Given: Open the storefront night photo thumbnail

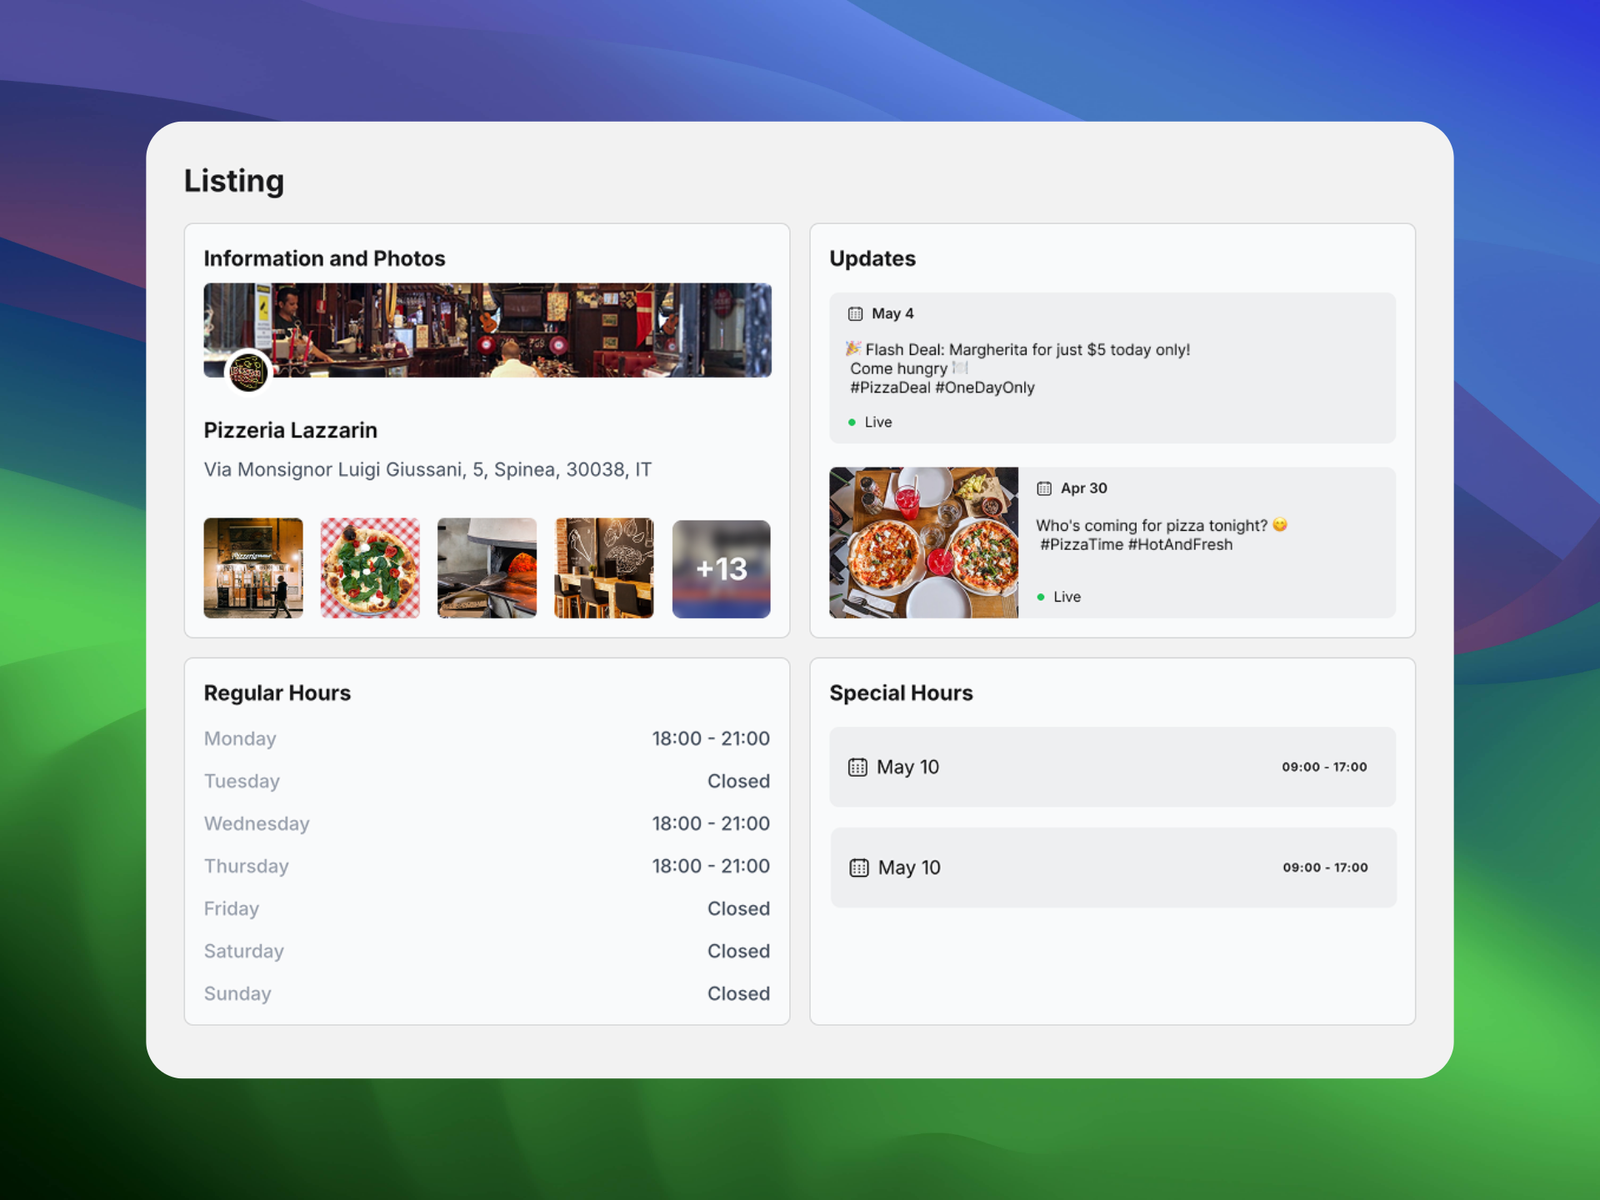Looking at the screenshot, I should tap(253, 568).
